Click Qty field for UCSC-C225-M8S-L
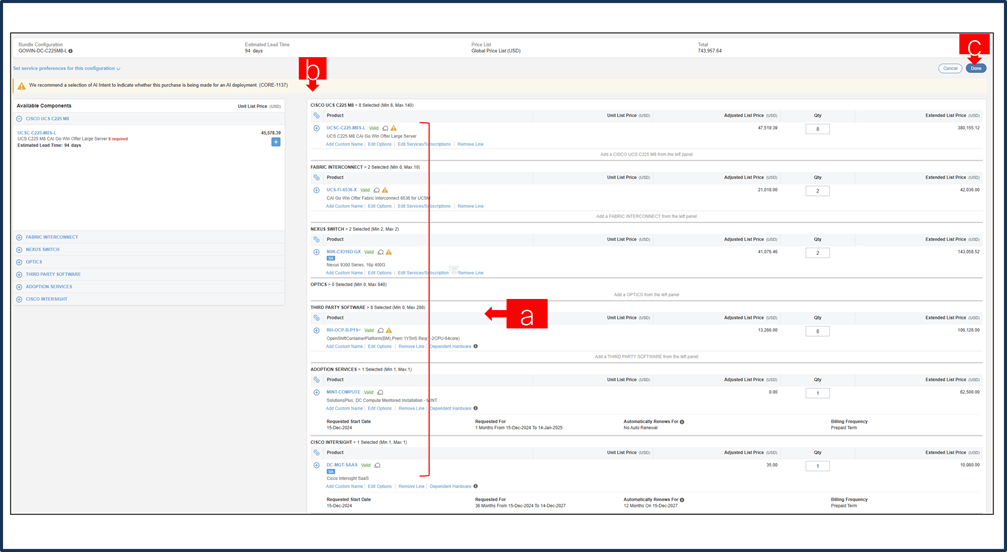 pyautogui.click(x=818, y=129)
